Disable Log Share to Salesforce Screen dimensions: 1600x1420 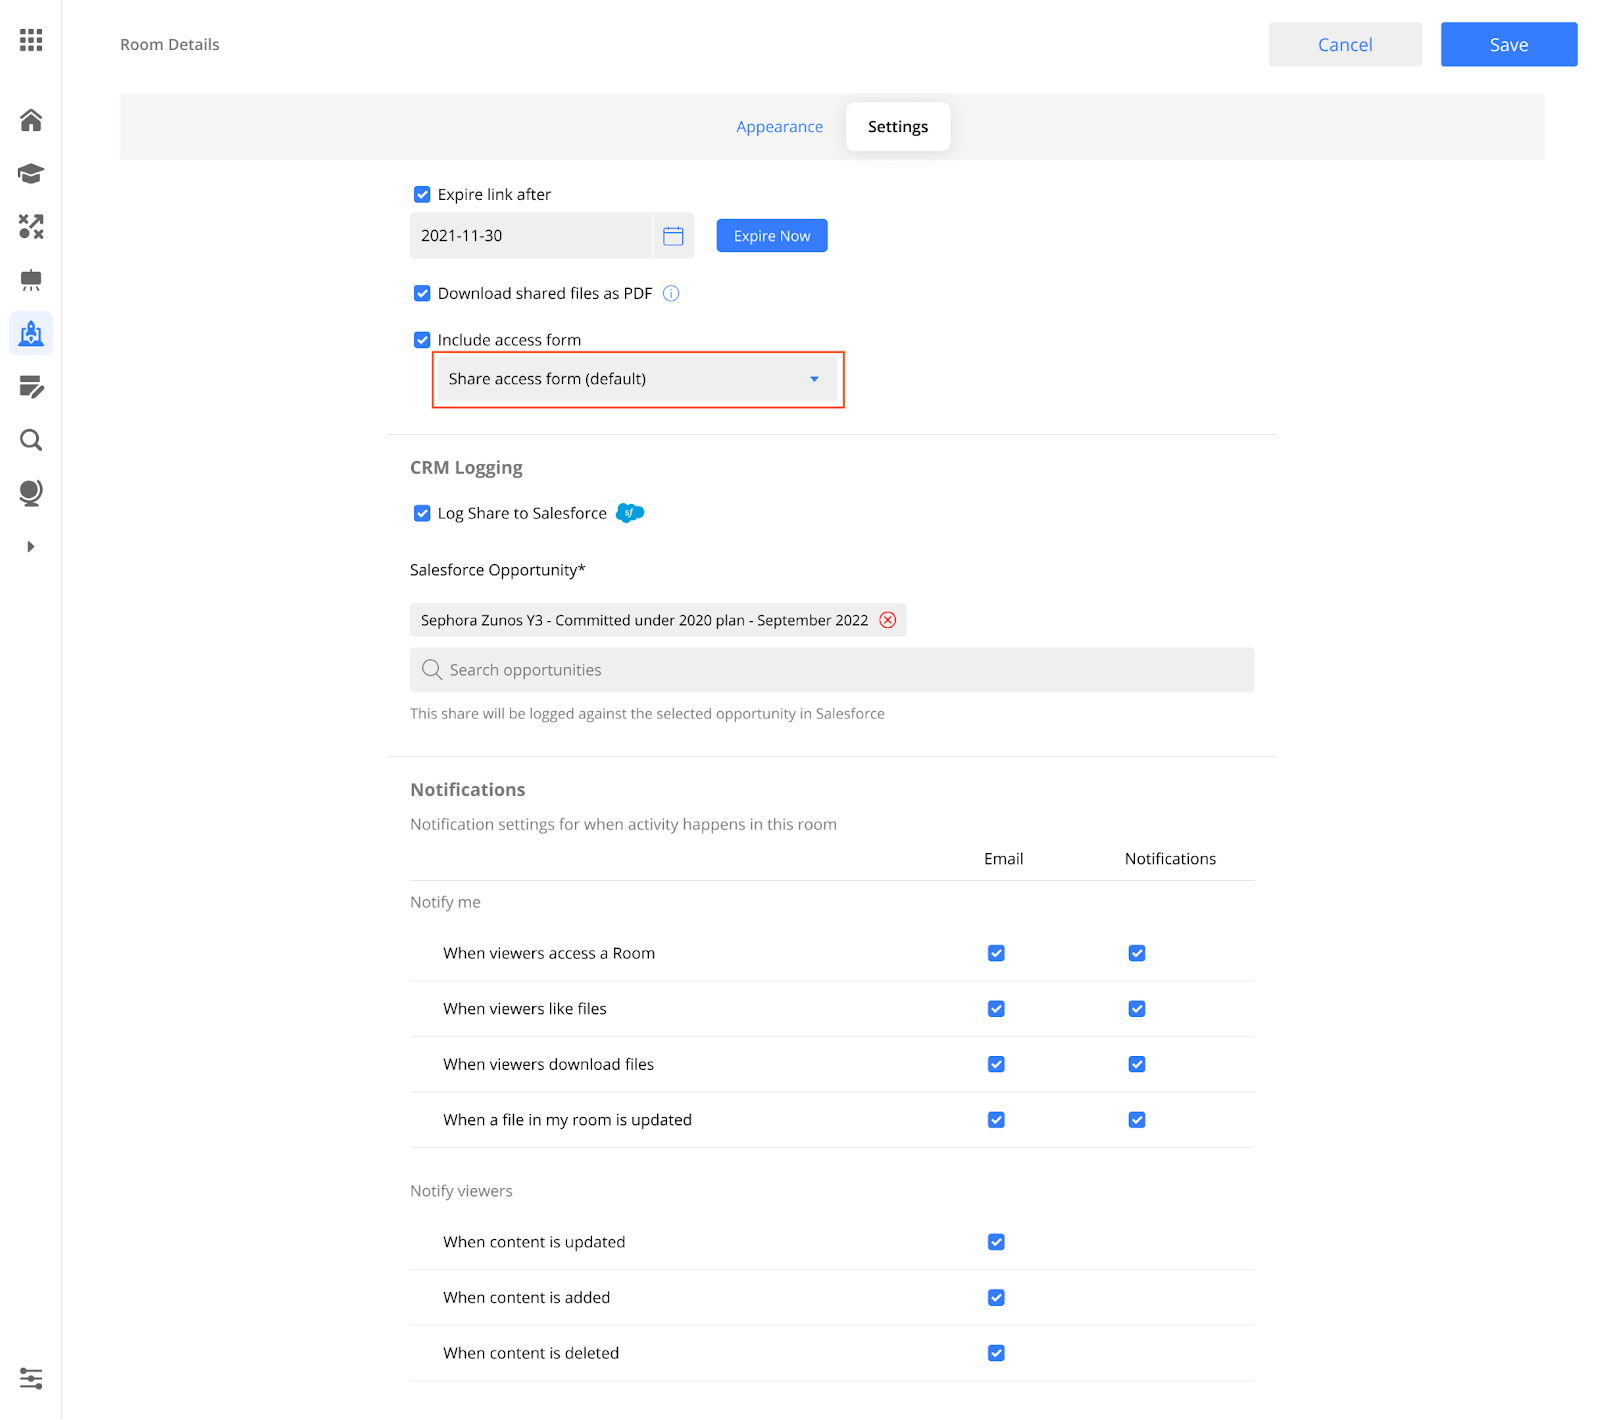[x=422, y=514]
